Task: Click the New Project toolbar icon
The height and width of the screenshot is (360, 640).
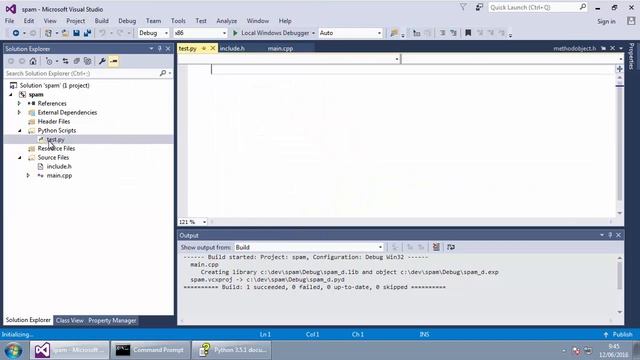Action: (48, 33)
